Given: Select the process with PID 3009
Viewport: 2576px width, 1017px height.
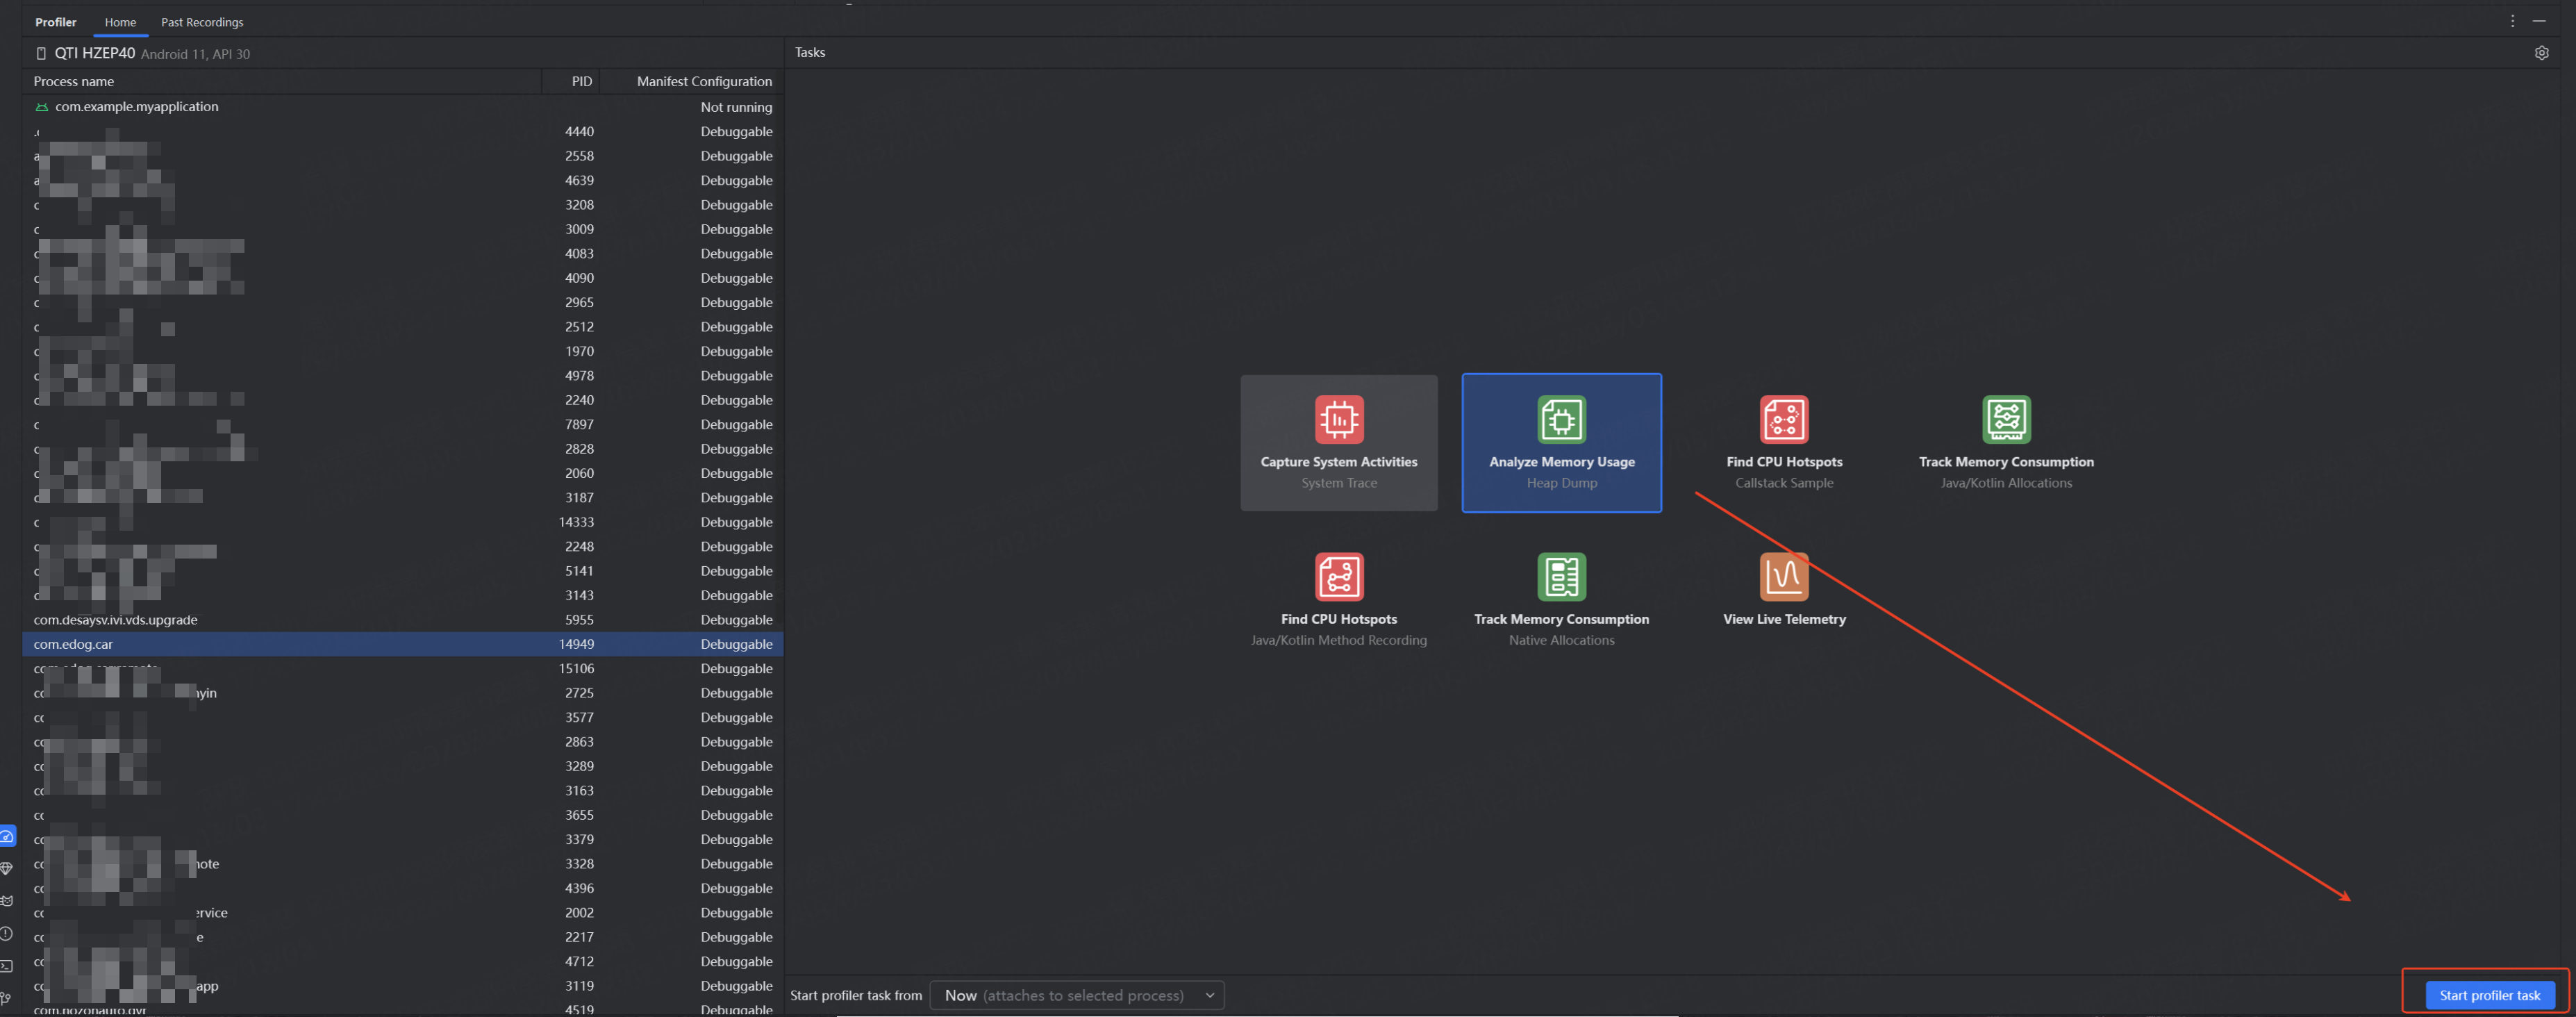Looking at the screenshot, I should pyautogui.click(x=403, y=229).
